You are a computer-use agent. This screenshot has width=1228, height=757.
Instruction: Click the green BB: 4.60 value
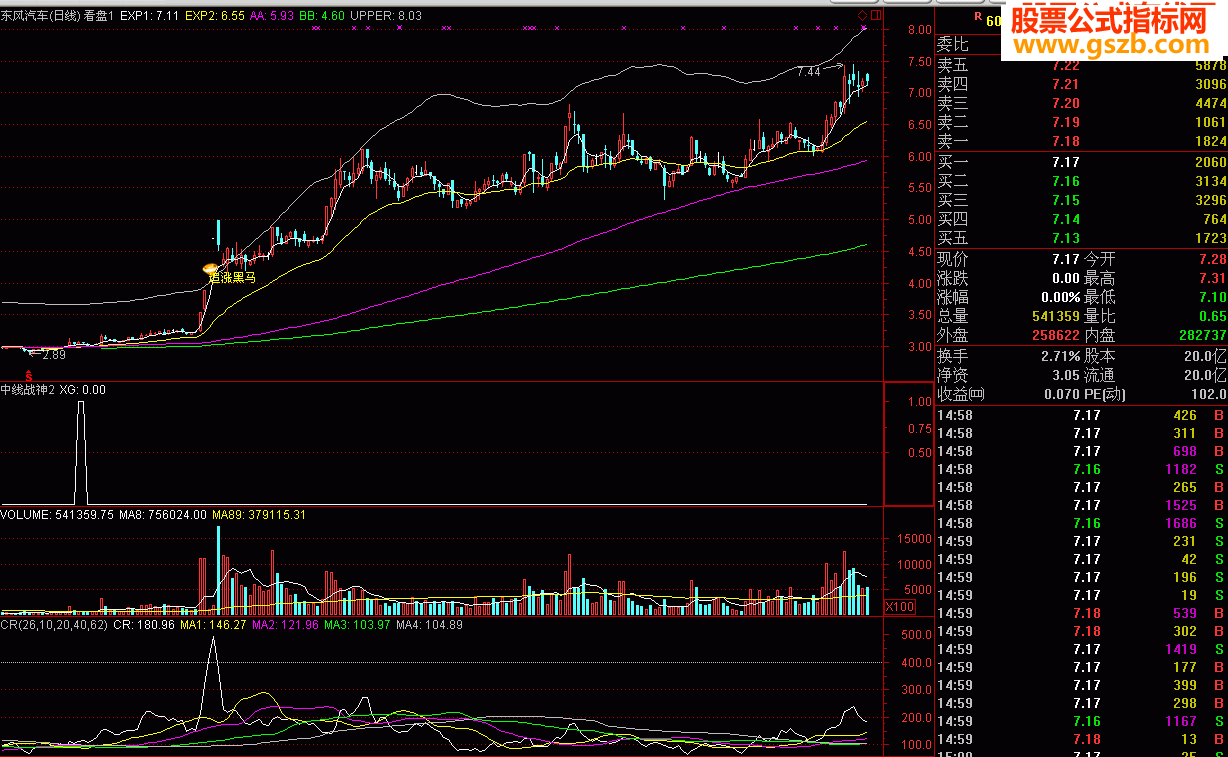point(320,16)
